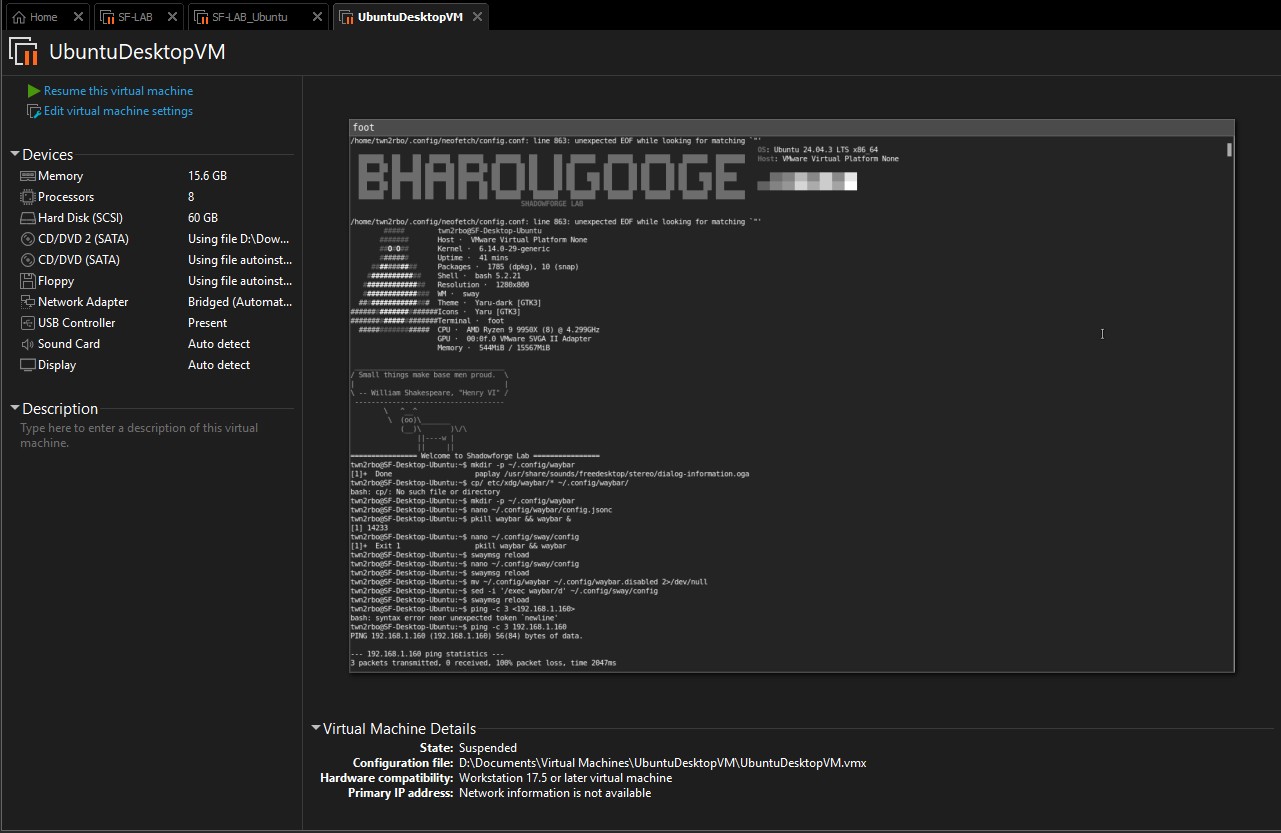Click the description text input area
This screenshot has width=1281, height=833.
coord(150,436)
